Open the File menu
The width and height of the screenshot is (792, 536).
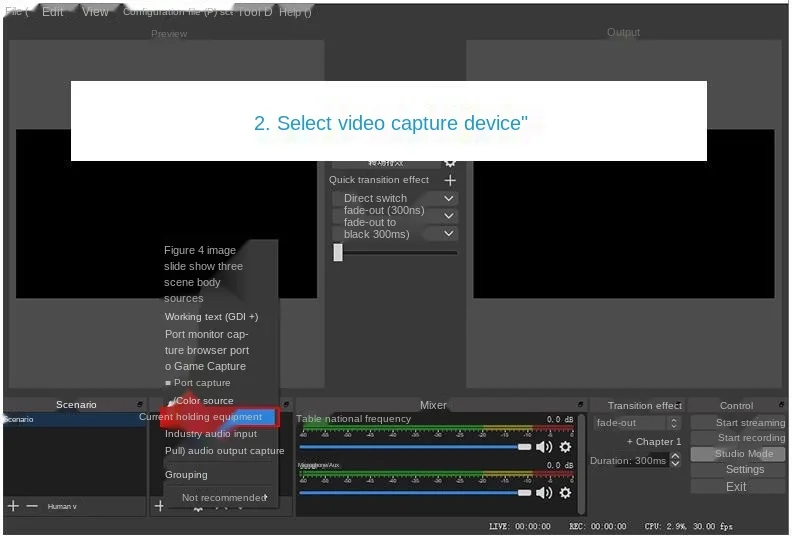(16, 12)
